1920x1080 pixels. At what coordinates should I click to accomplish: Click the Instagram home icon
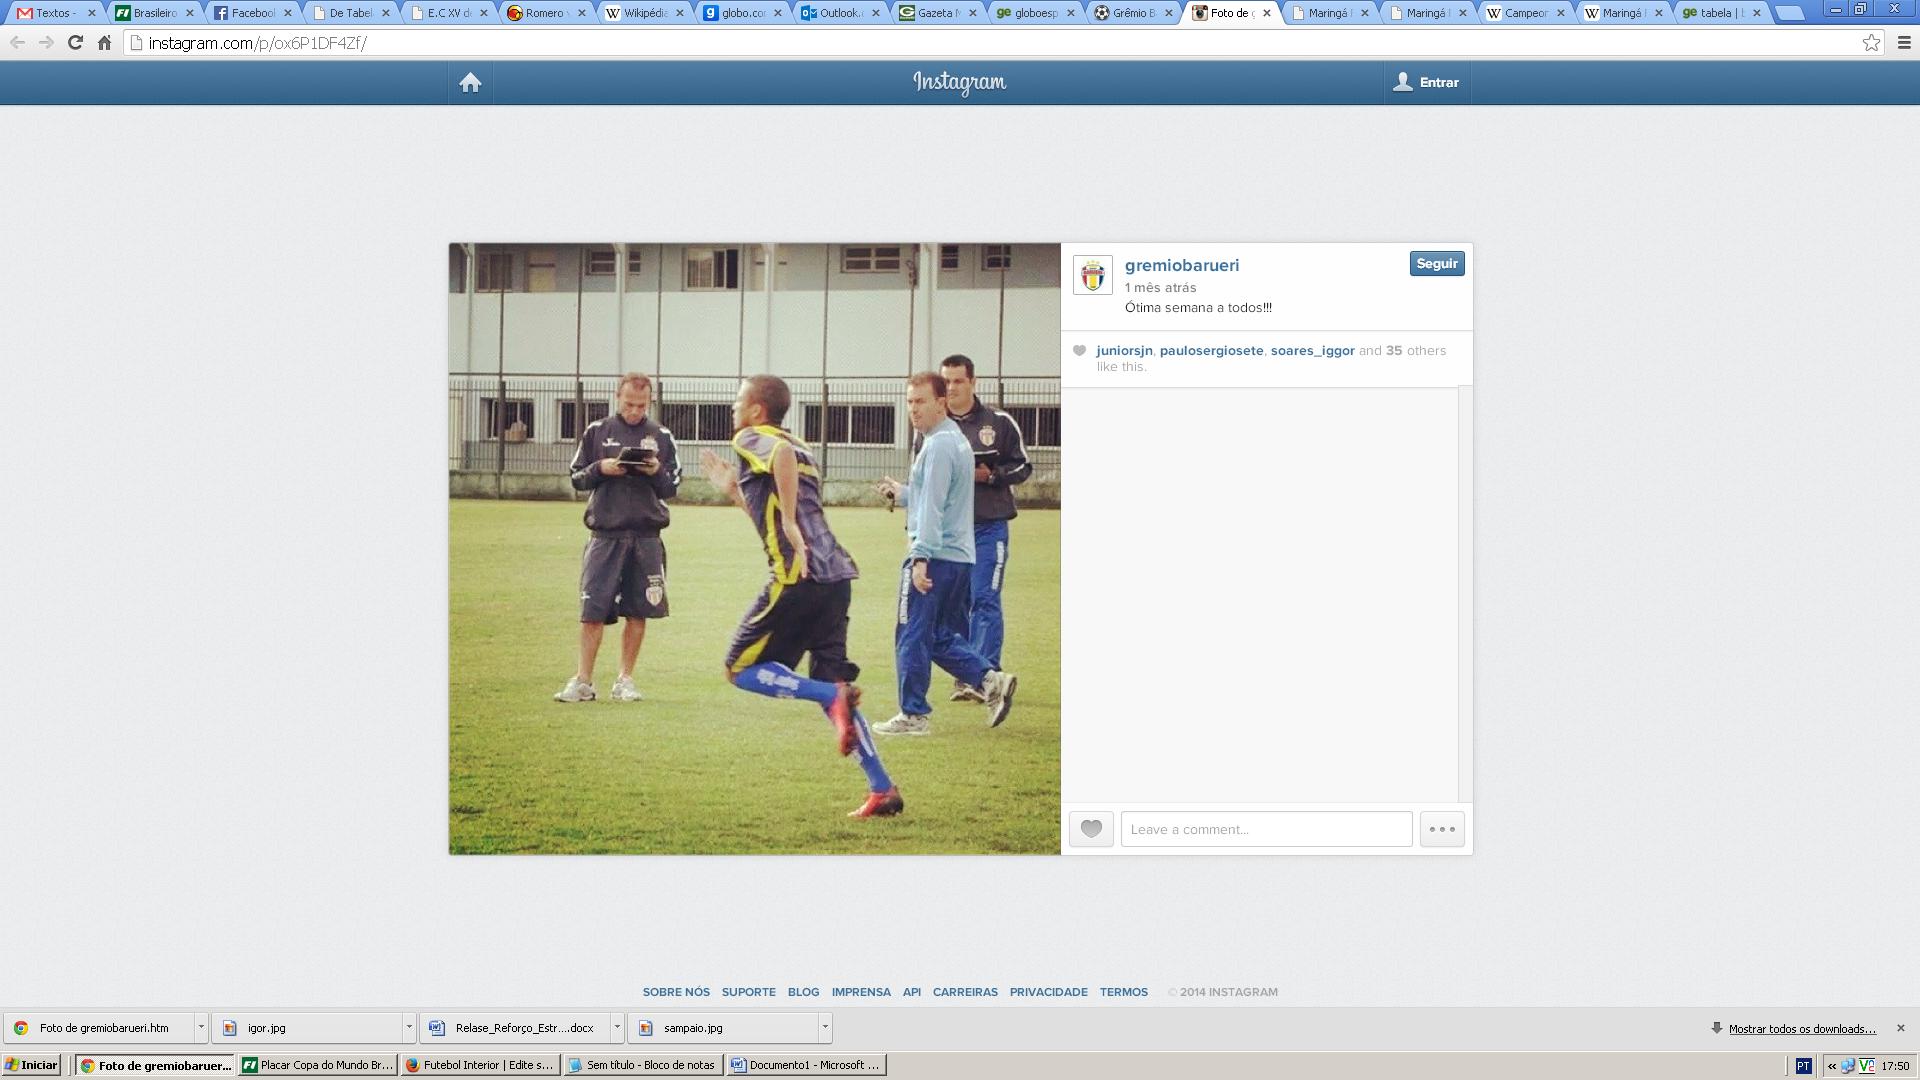tap(470, 83)
